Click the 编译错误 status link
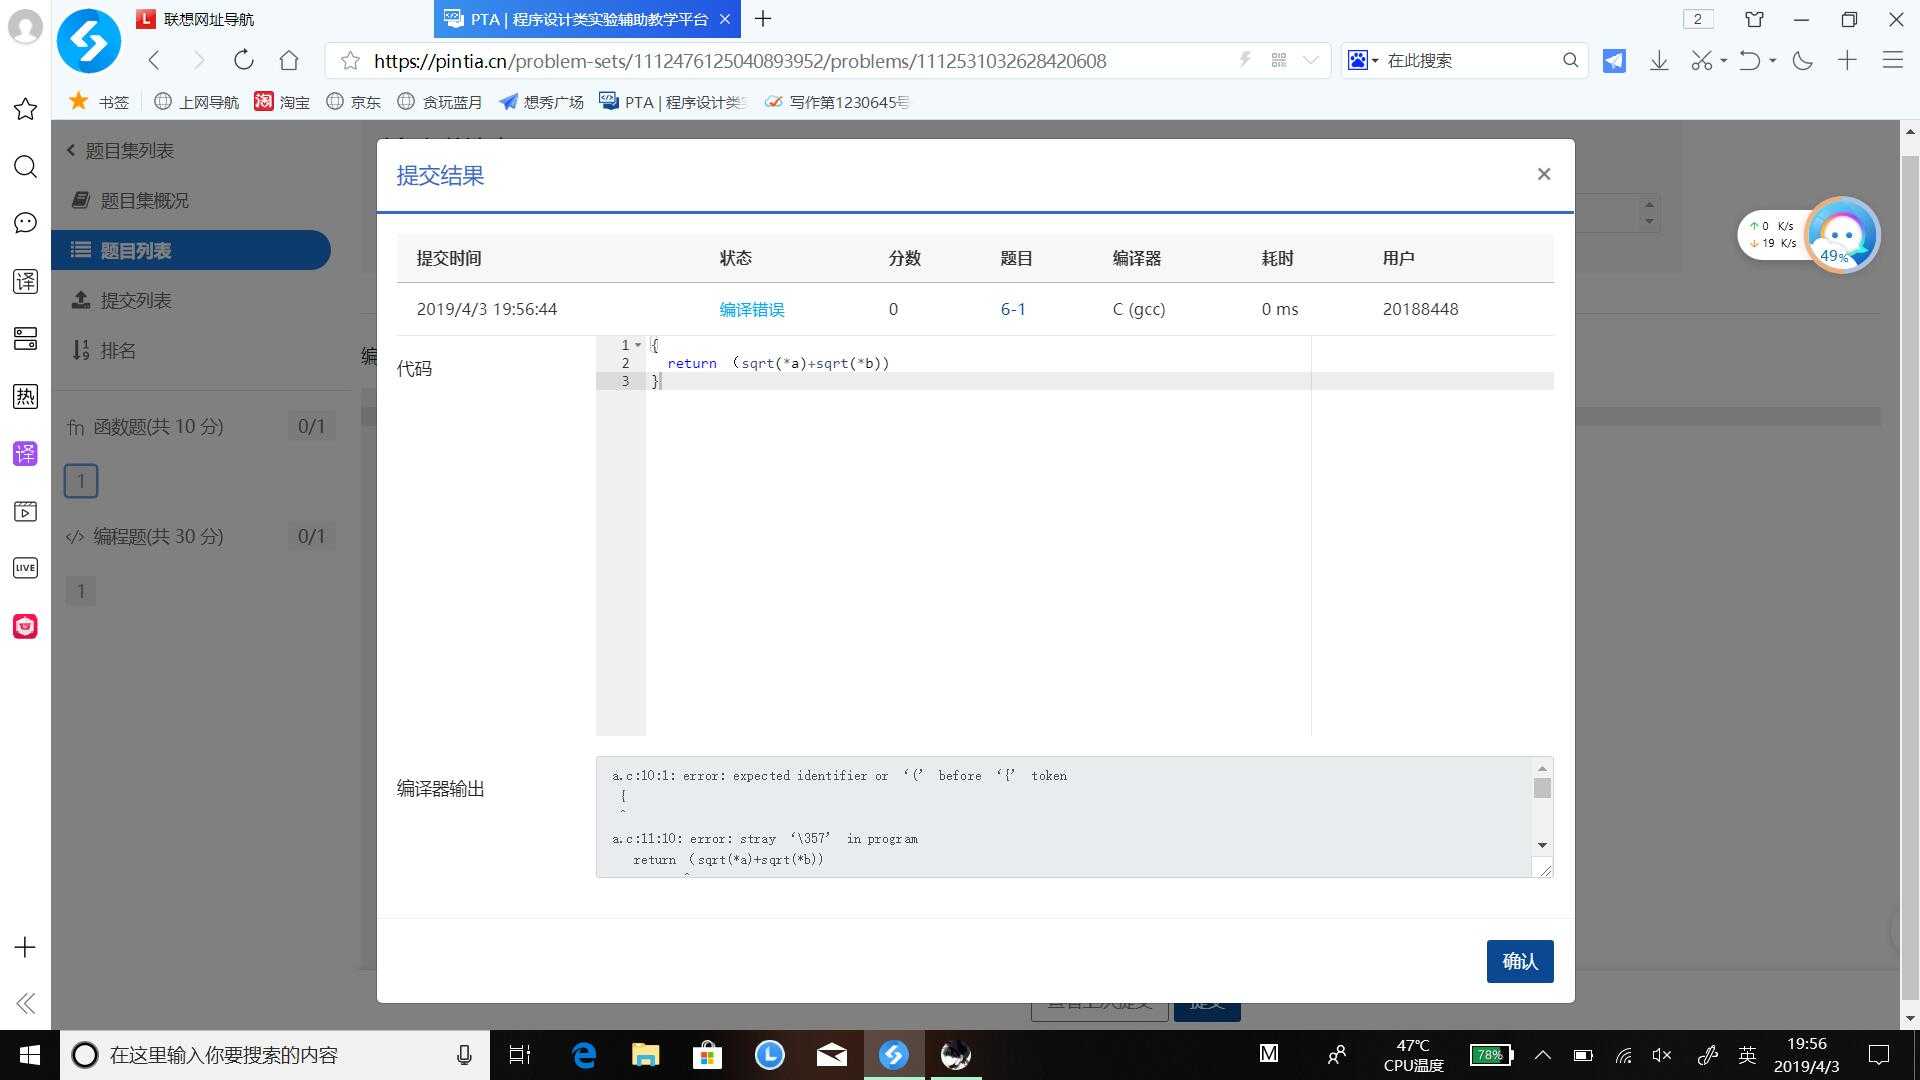This screenshot has height=1080, width=1920. click(x=752, y=309)
